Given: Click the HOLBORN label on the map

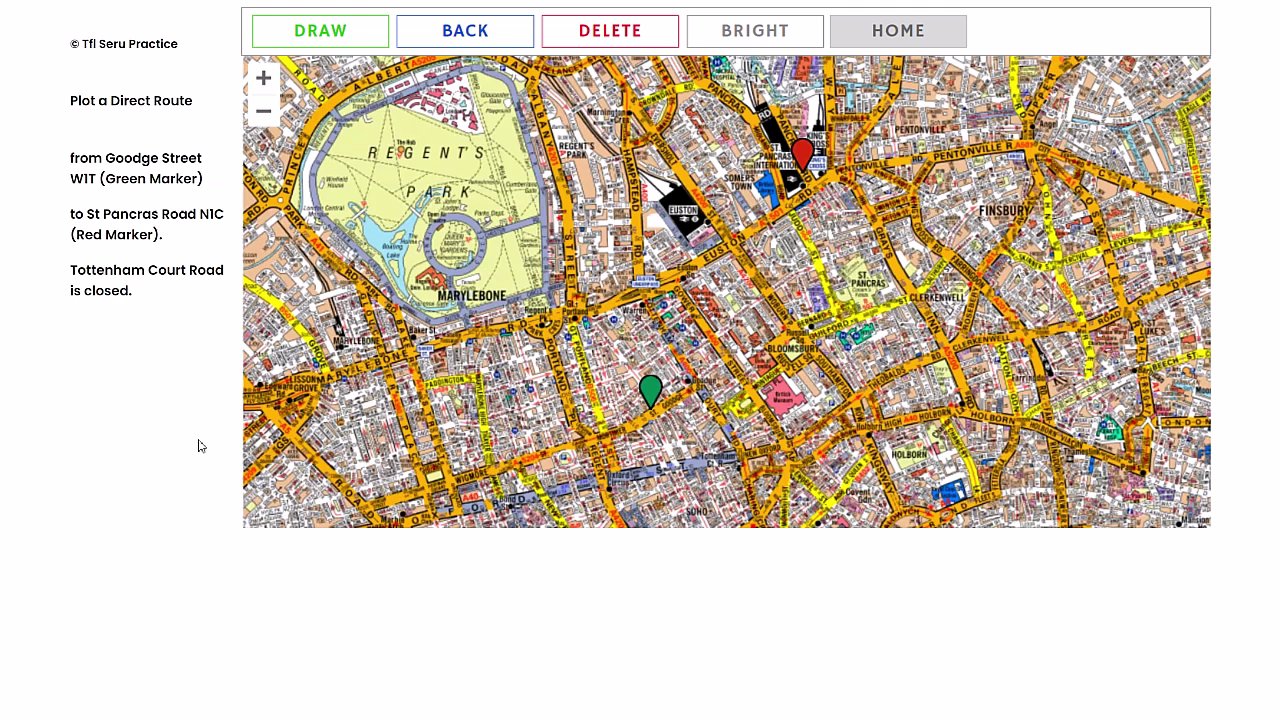Looking at the screenshot, I should tap(909, 455).
